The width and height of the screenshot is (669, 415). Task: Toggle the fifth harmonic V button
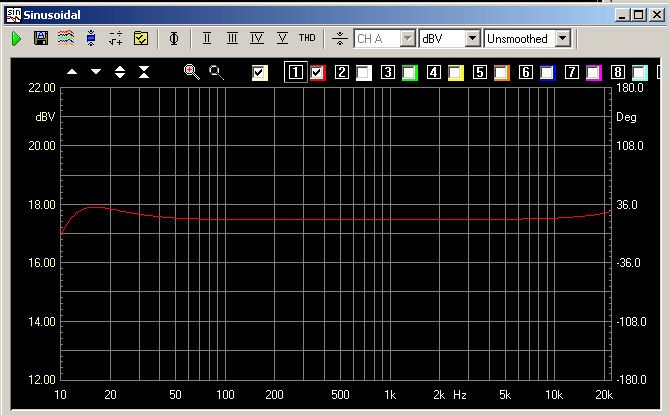coord(282,38)
